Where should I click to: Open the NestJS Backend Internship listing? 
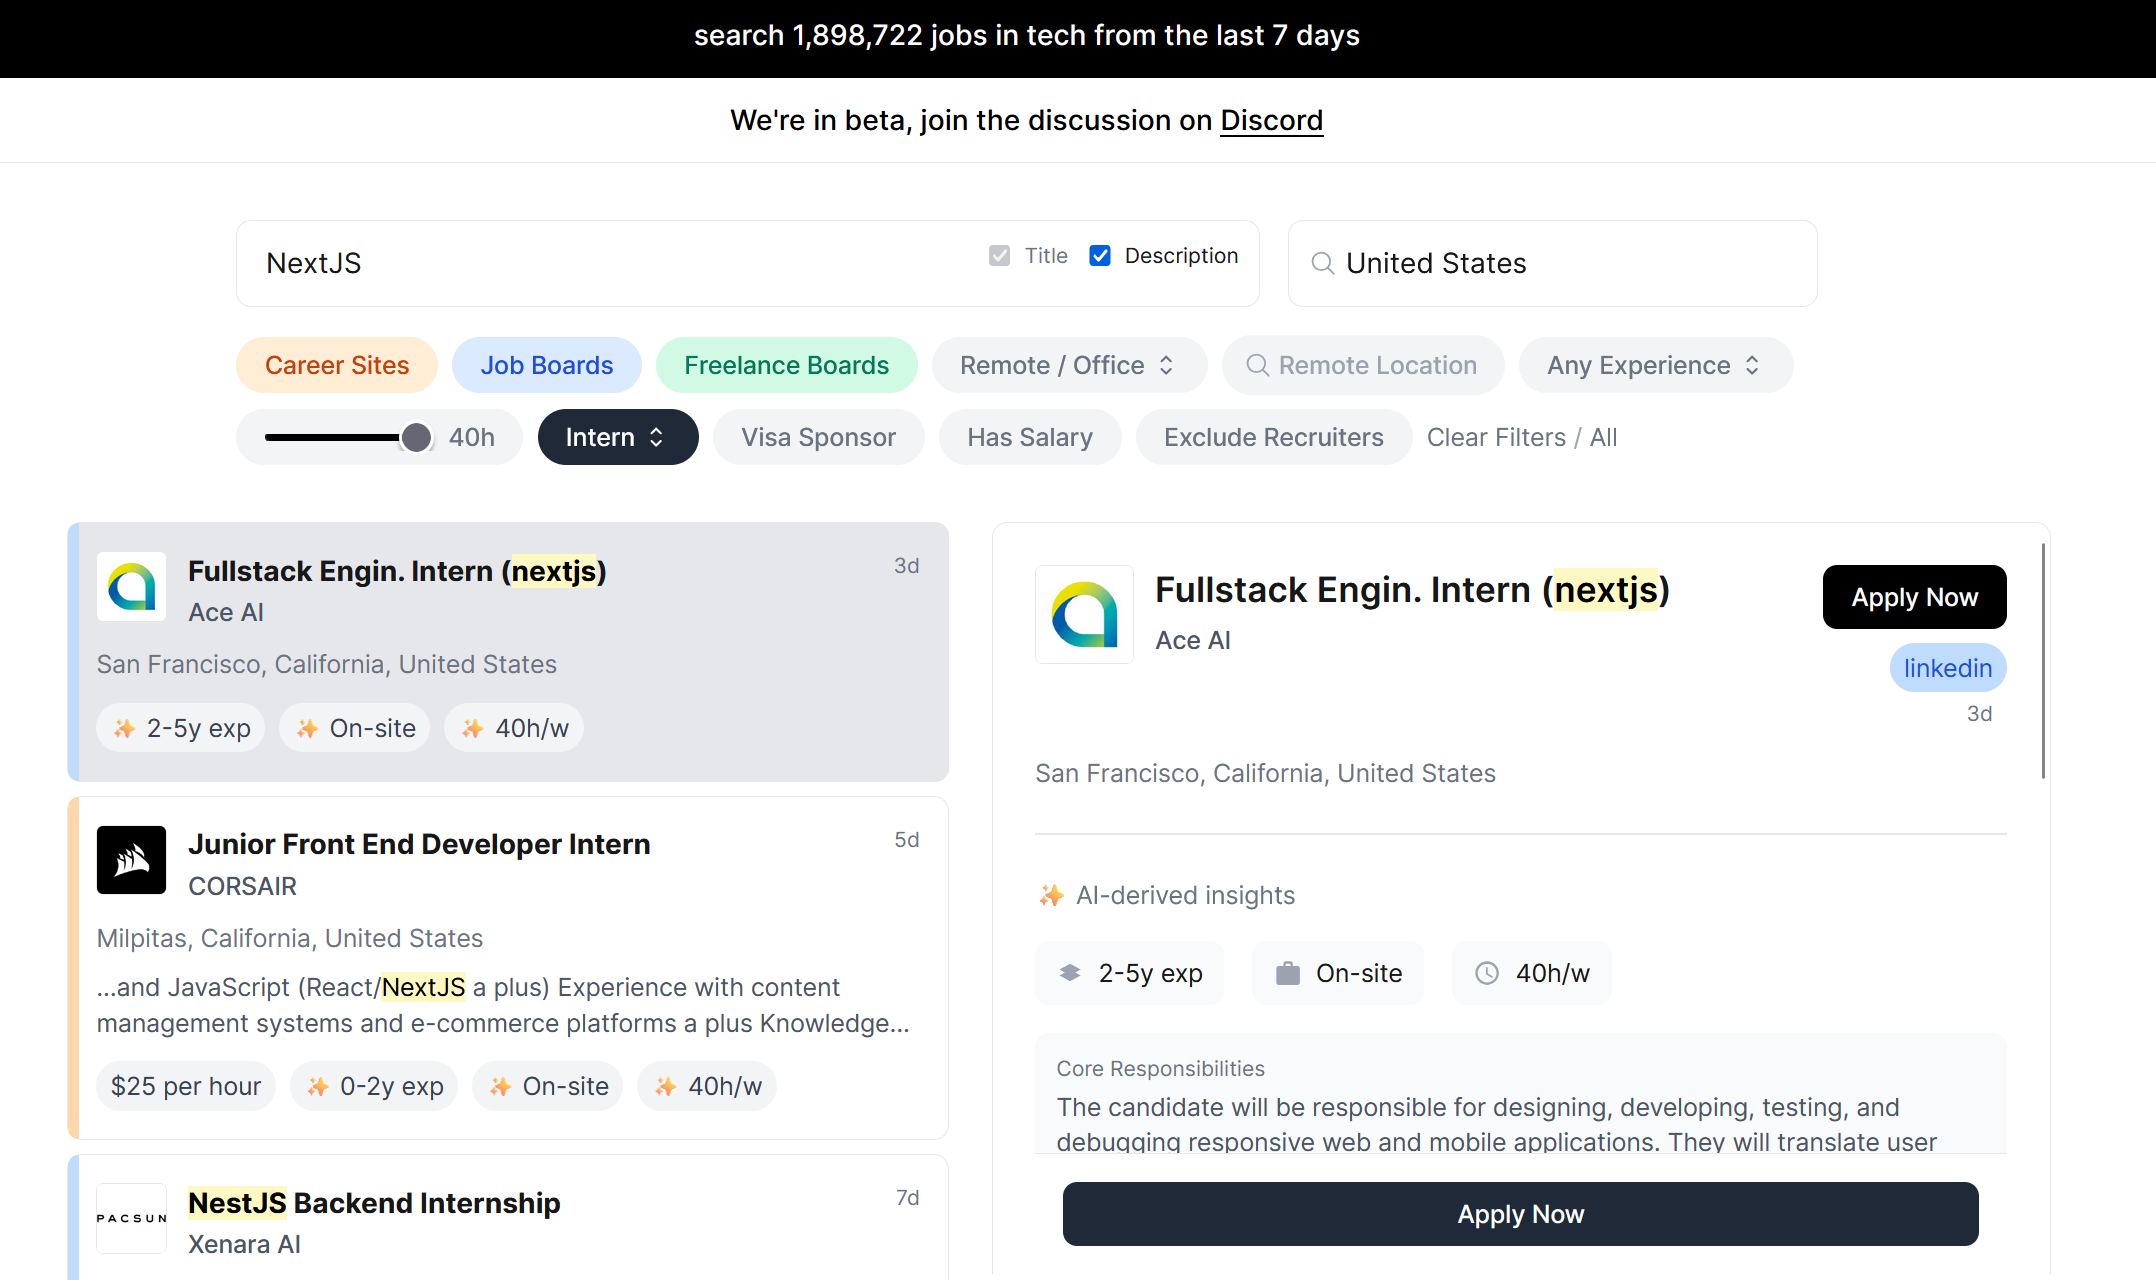(x=508, y=1218)
